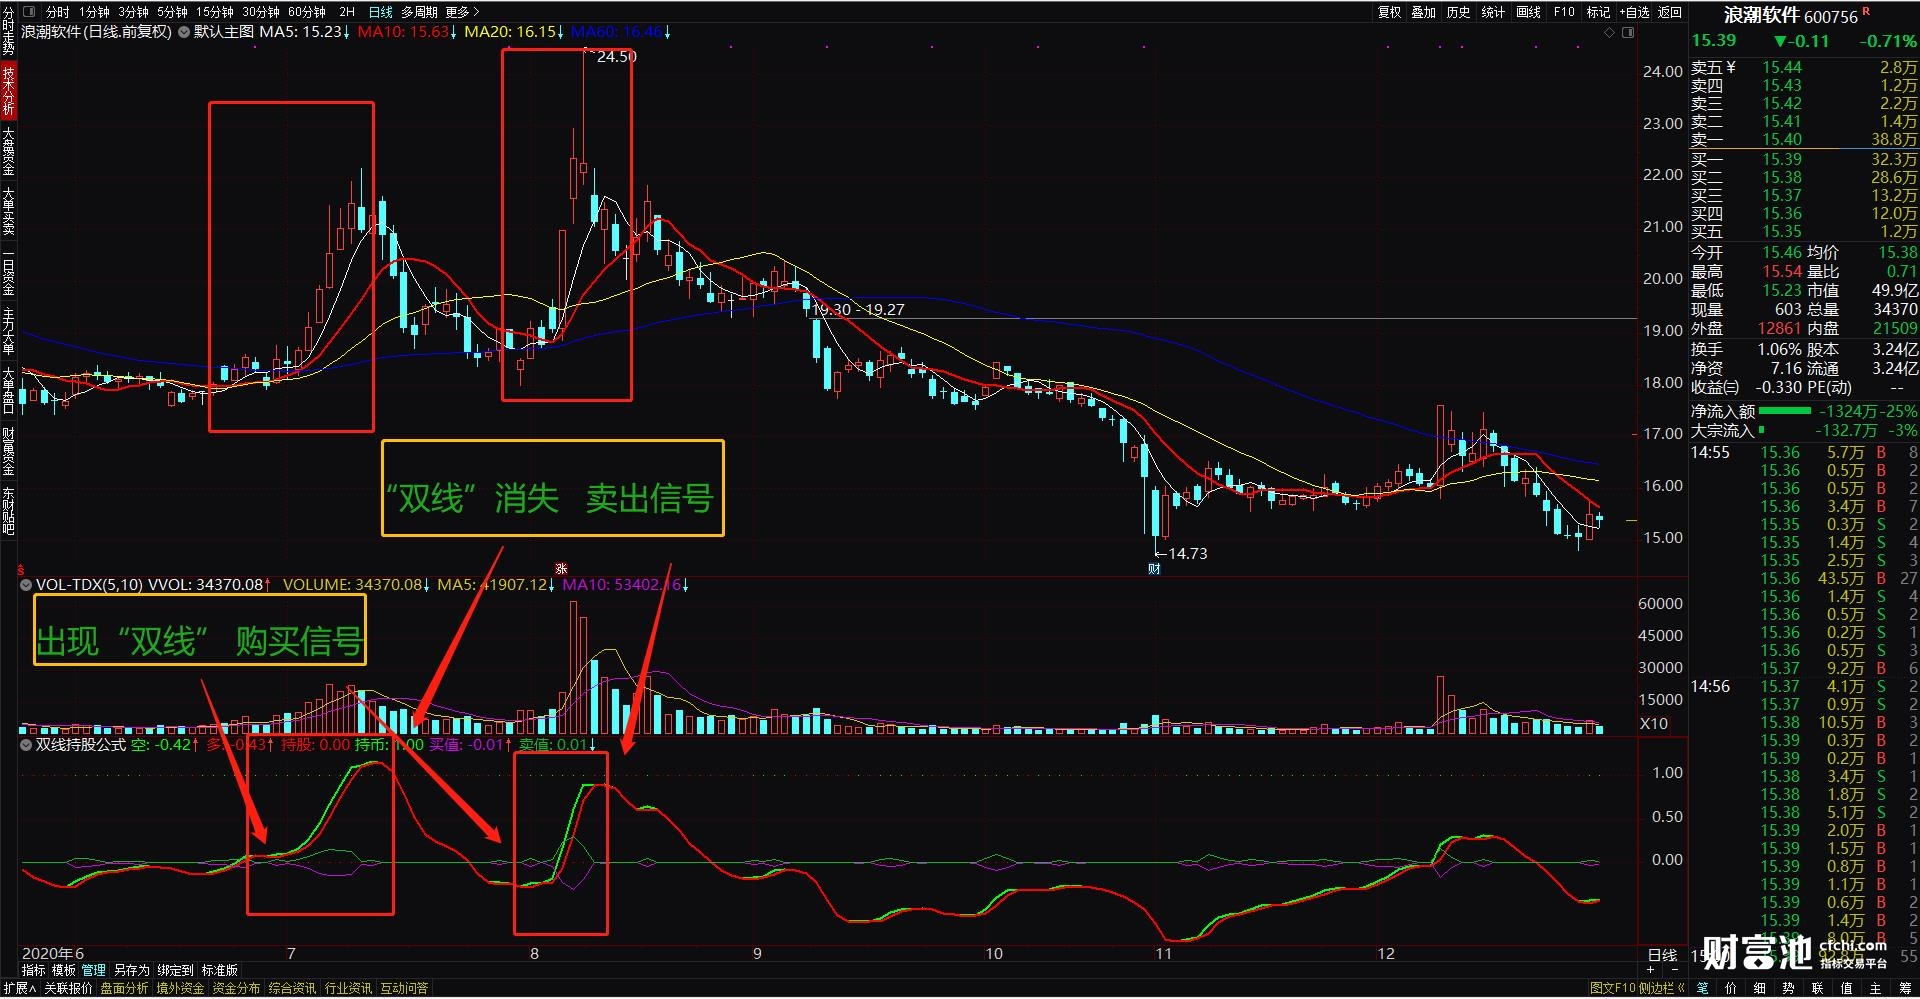This screenshot has height=999, width=1920.
Task: Add stock to watchlist with +自选
Action: coord(1634,12)
